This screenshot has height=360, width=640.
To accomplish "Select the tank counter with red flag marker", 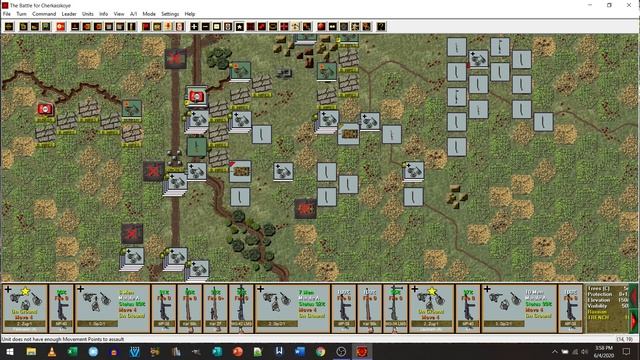I will click(240, 171).
